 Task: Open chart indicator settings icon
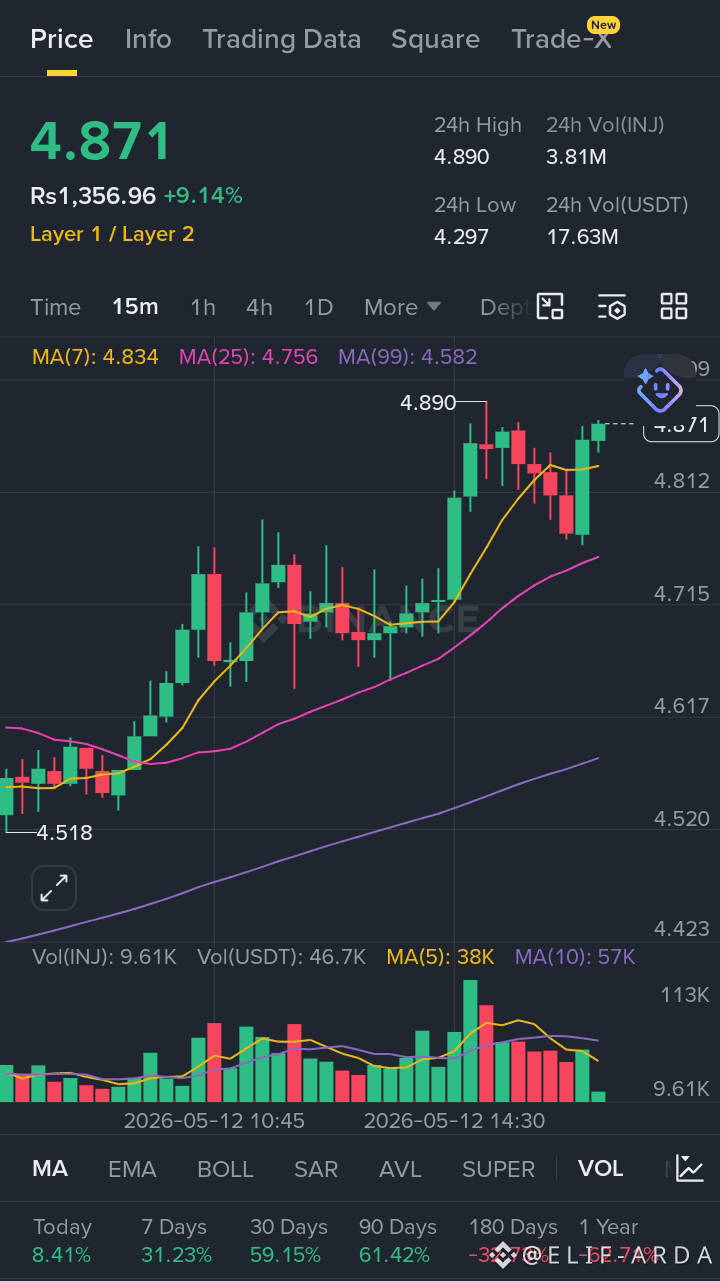coord(612,306)
